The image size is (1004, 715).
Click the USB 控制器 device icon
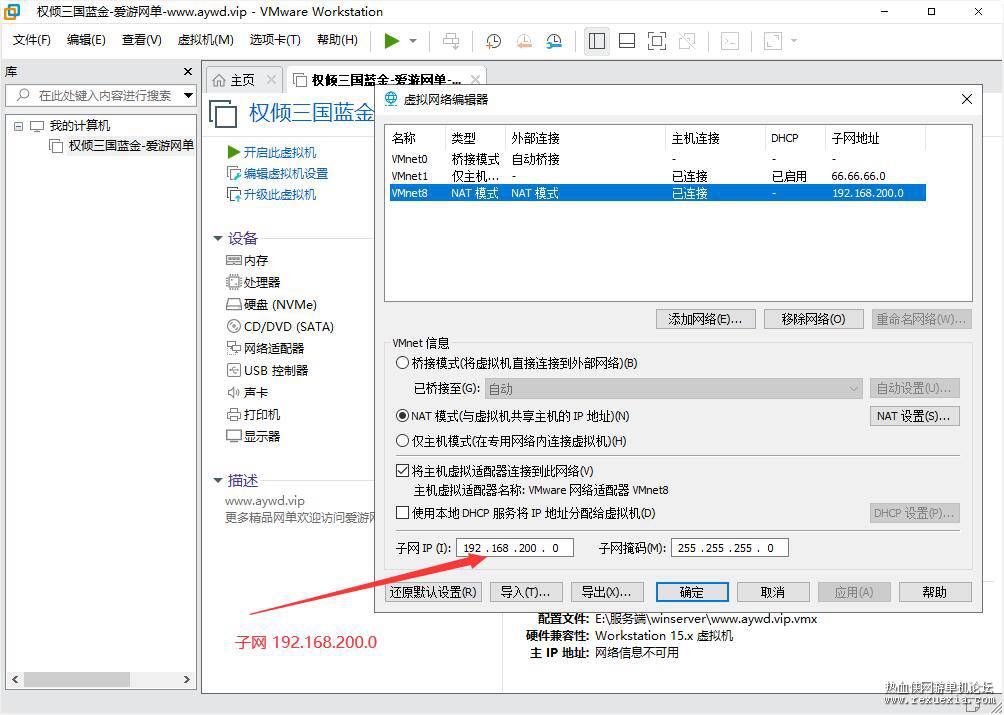tap(233, 370)
